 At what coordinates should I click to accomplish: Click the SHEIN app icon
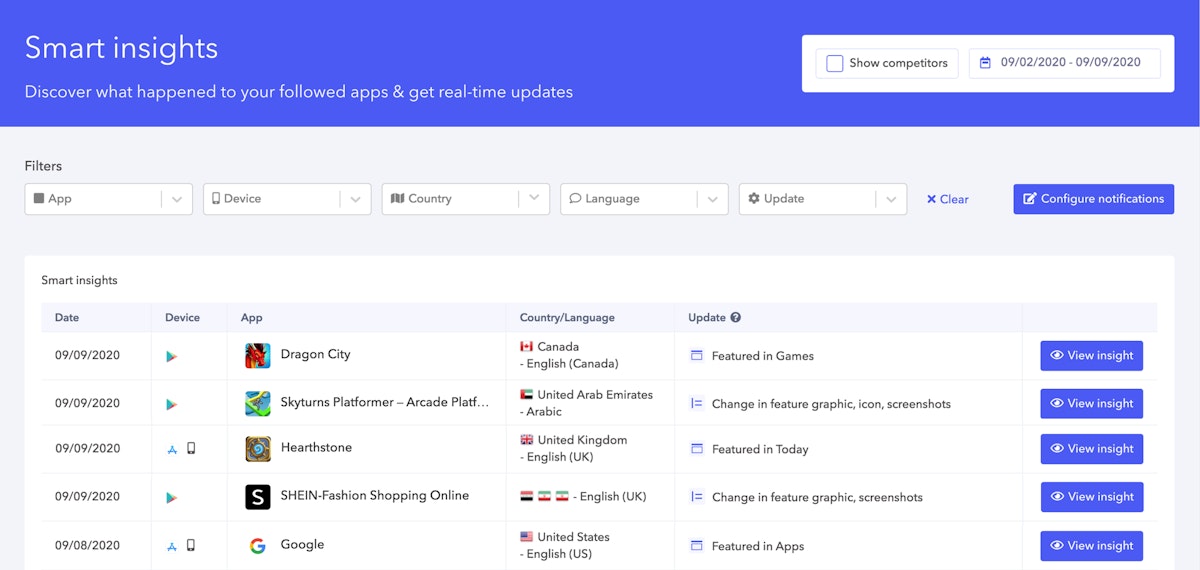tap(258, 497)
